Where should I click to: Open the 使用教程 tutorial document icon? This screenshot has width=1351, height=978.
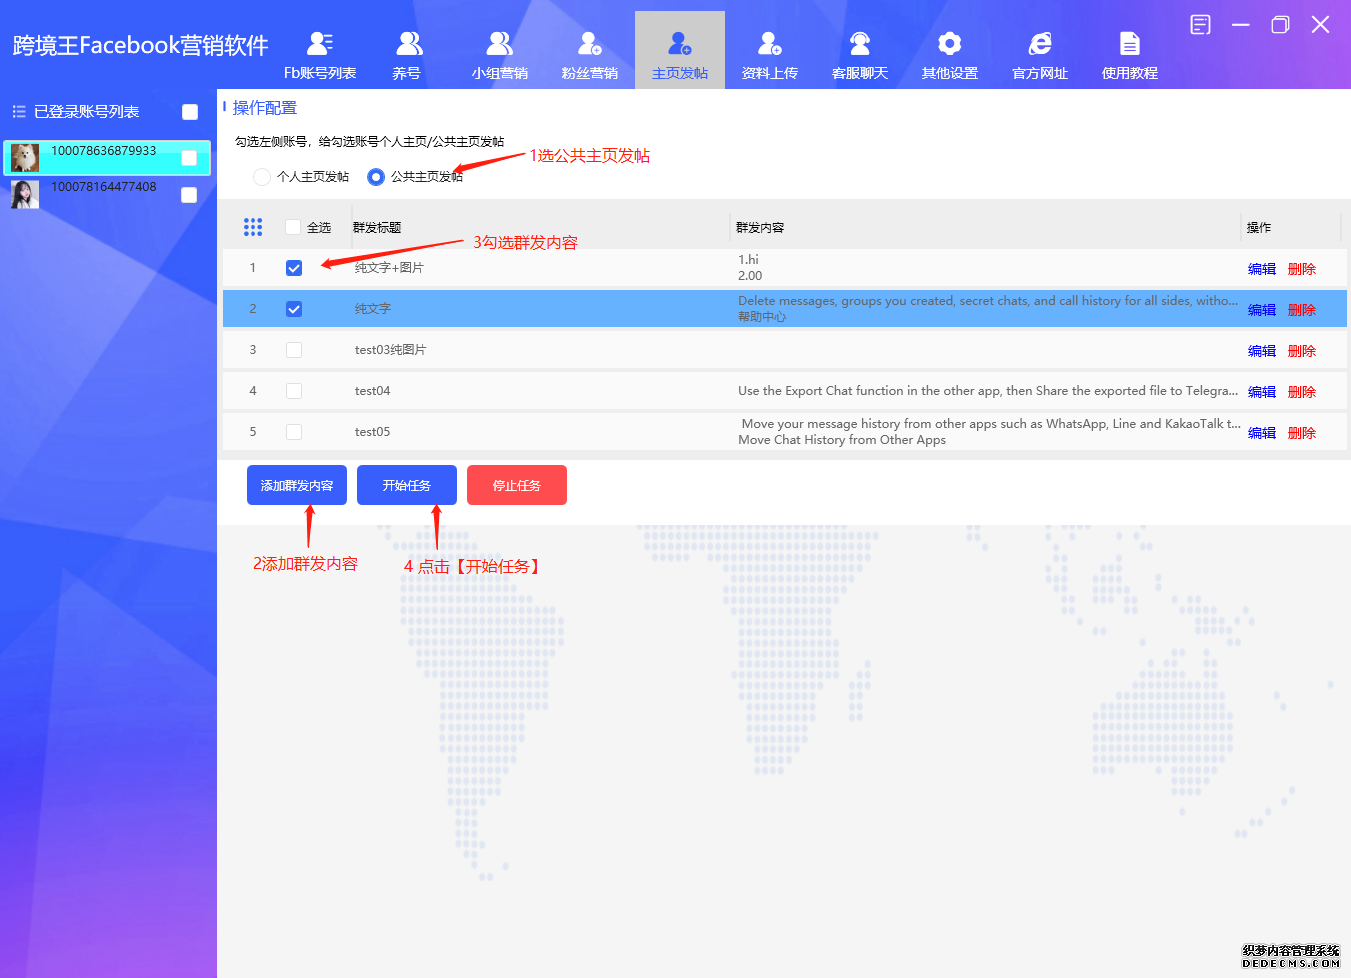pos(1129,44)
